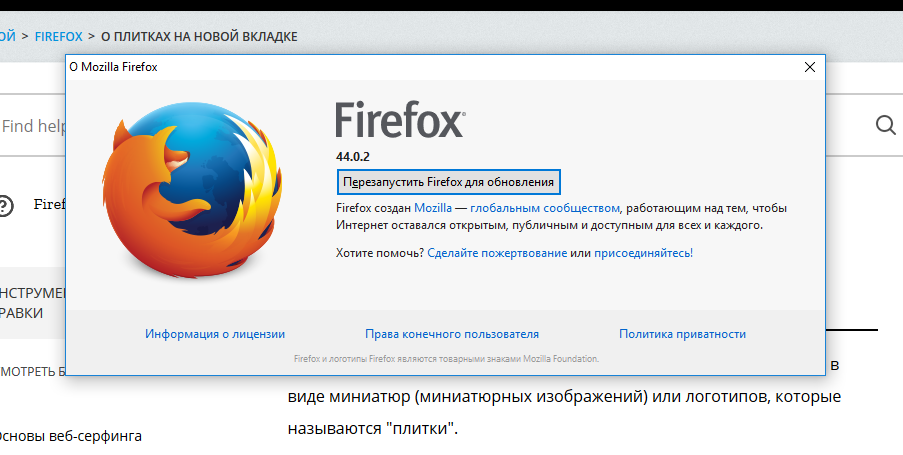
Task: Click the search magnifier icon on the help page
Action: pos(886,124)
